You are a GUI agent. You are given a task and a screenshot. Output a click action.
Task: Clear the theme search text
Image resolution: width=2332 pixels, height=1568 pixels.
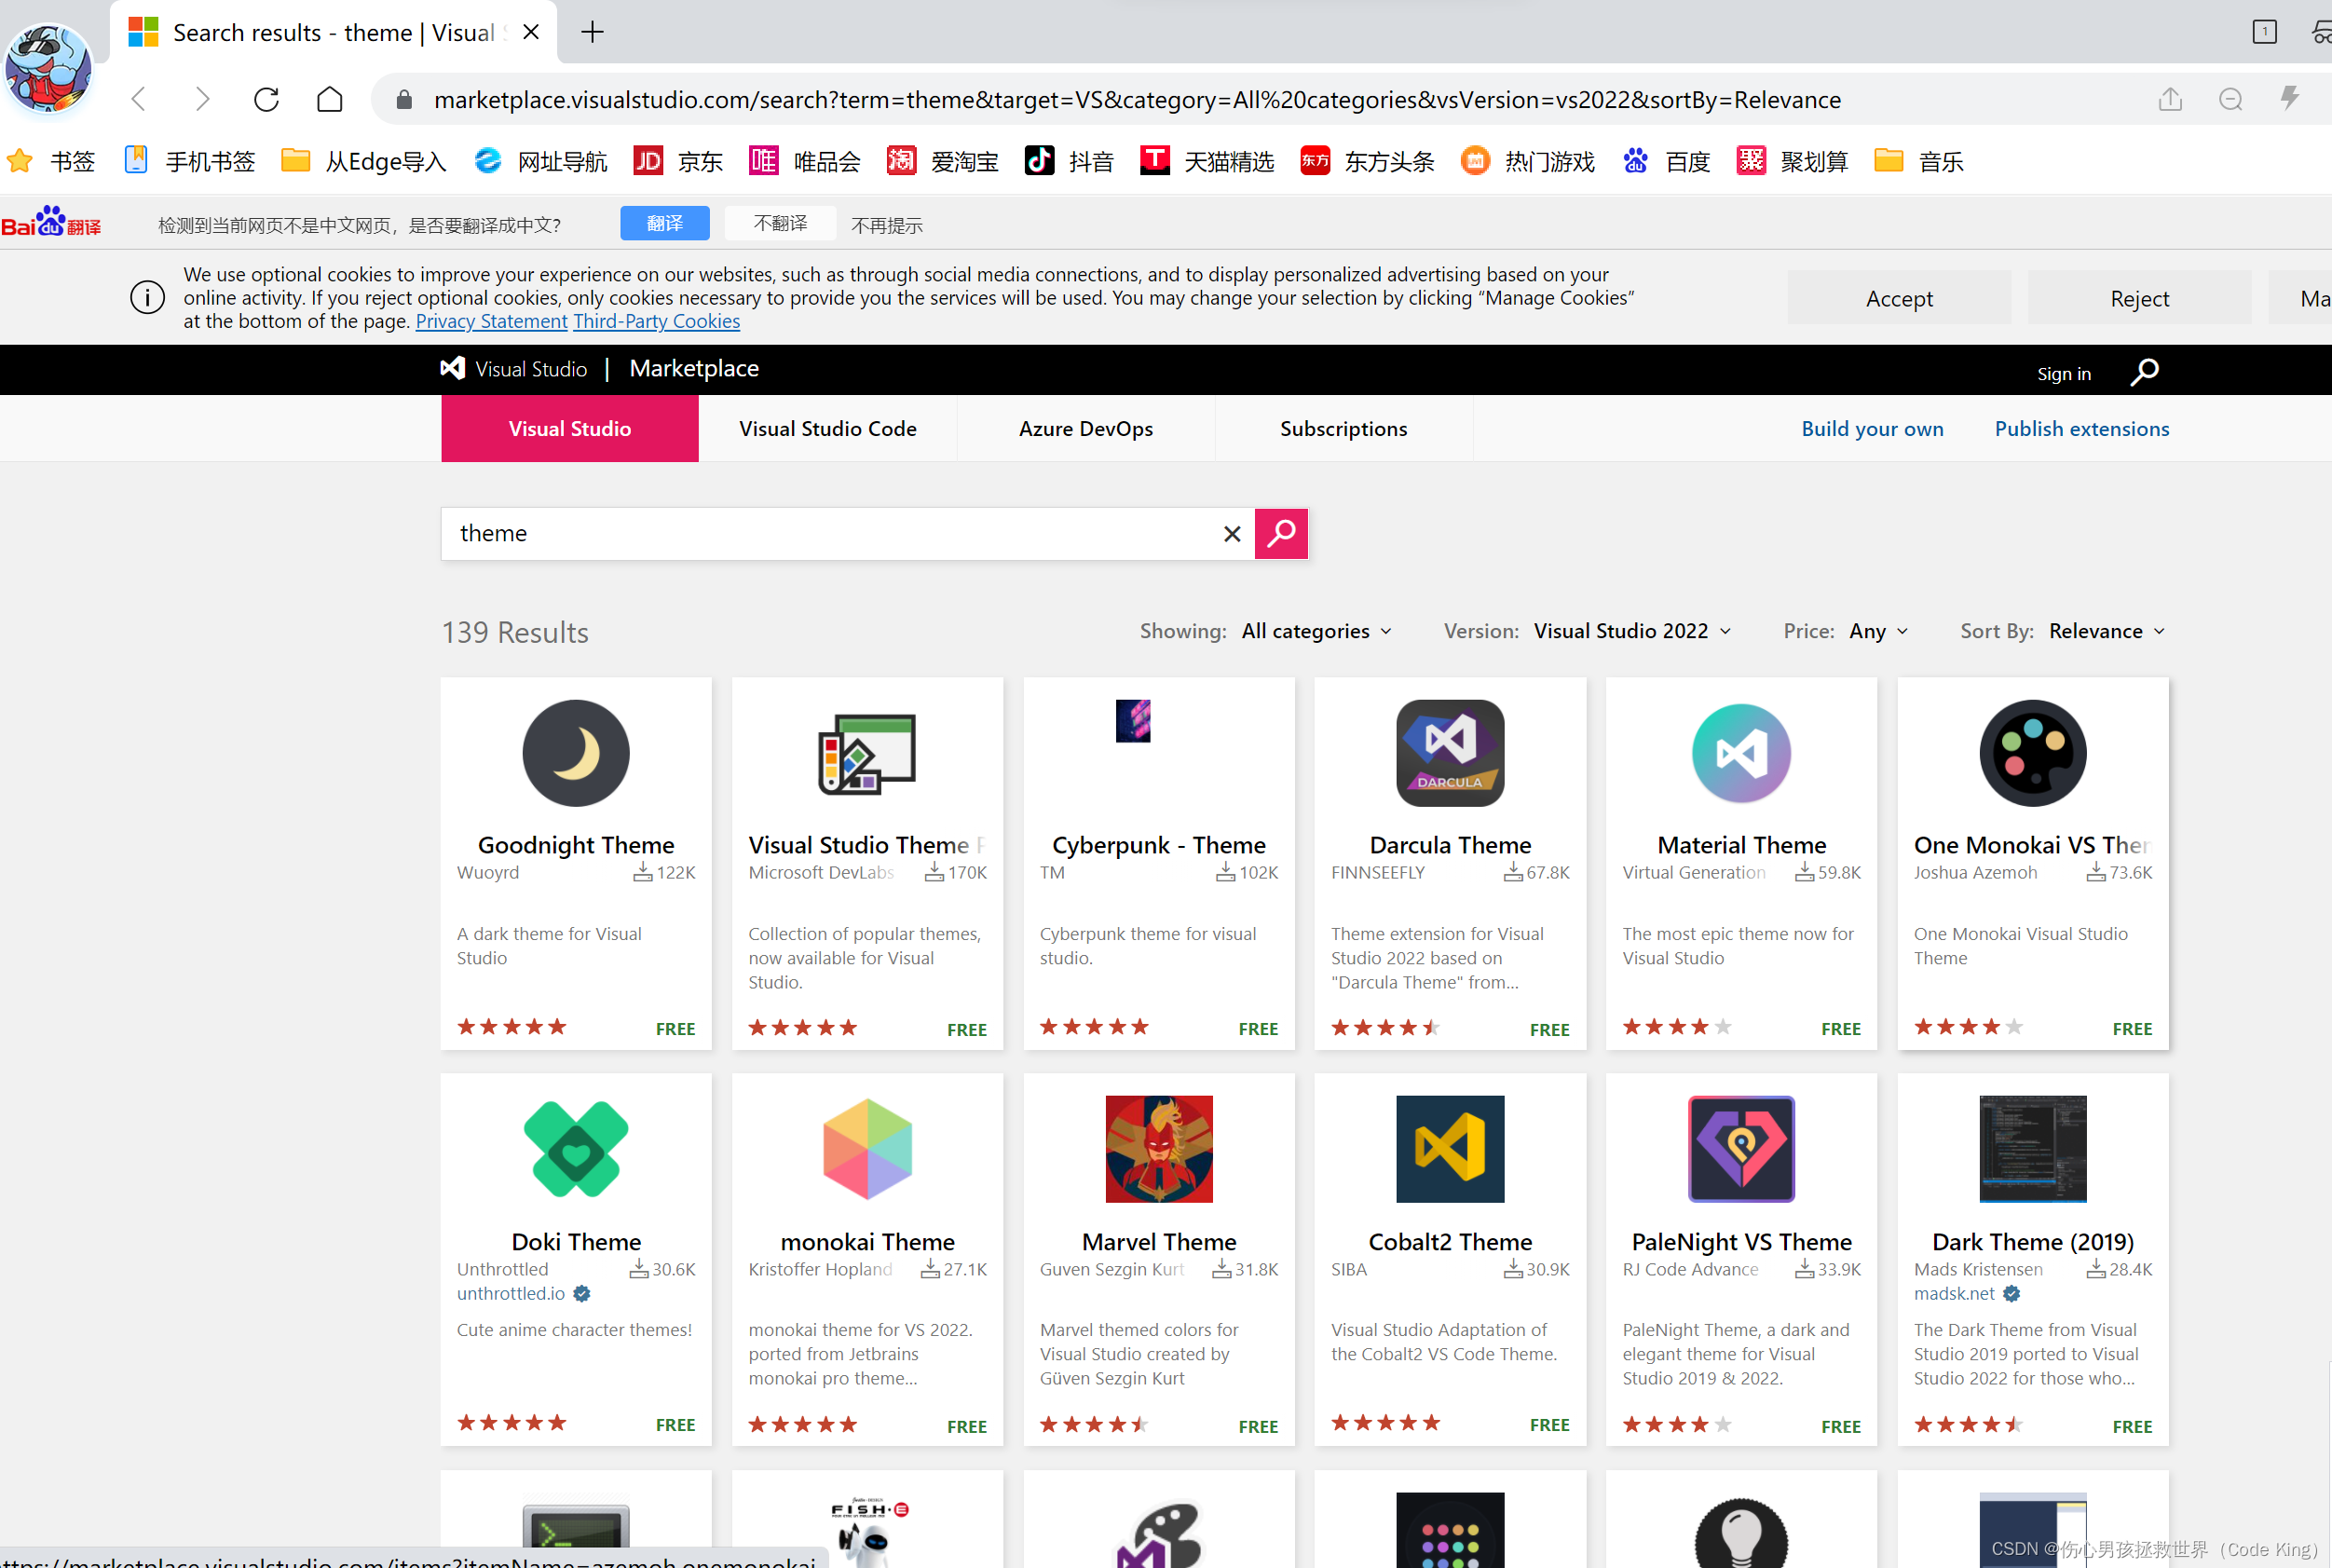pos(1232,534)
